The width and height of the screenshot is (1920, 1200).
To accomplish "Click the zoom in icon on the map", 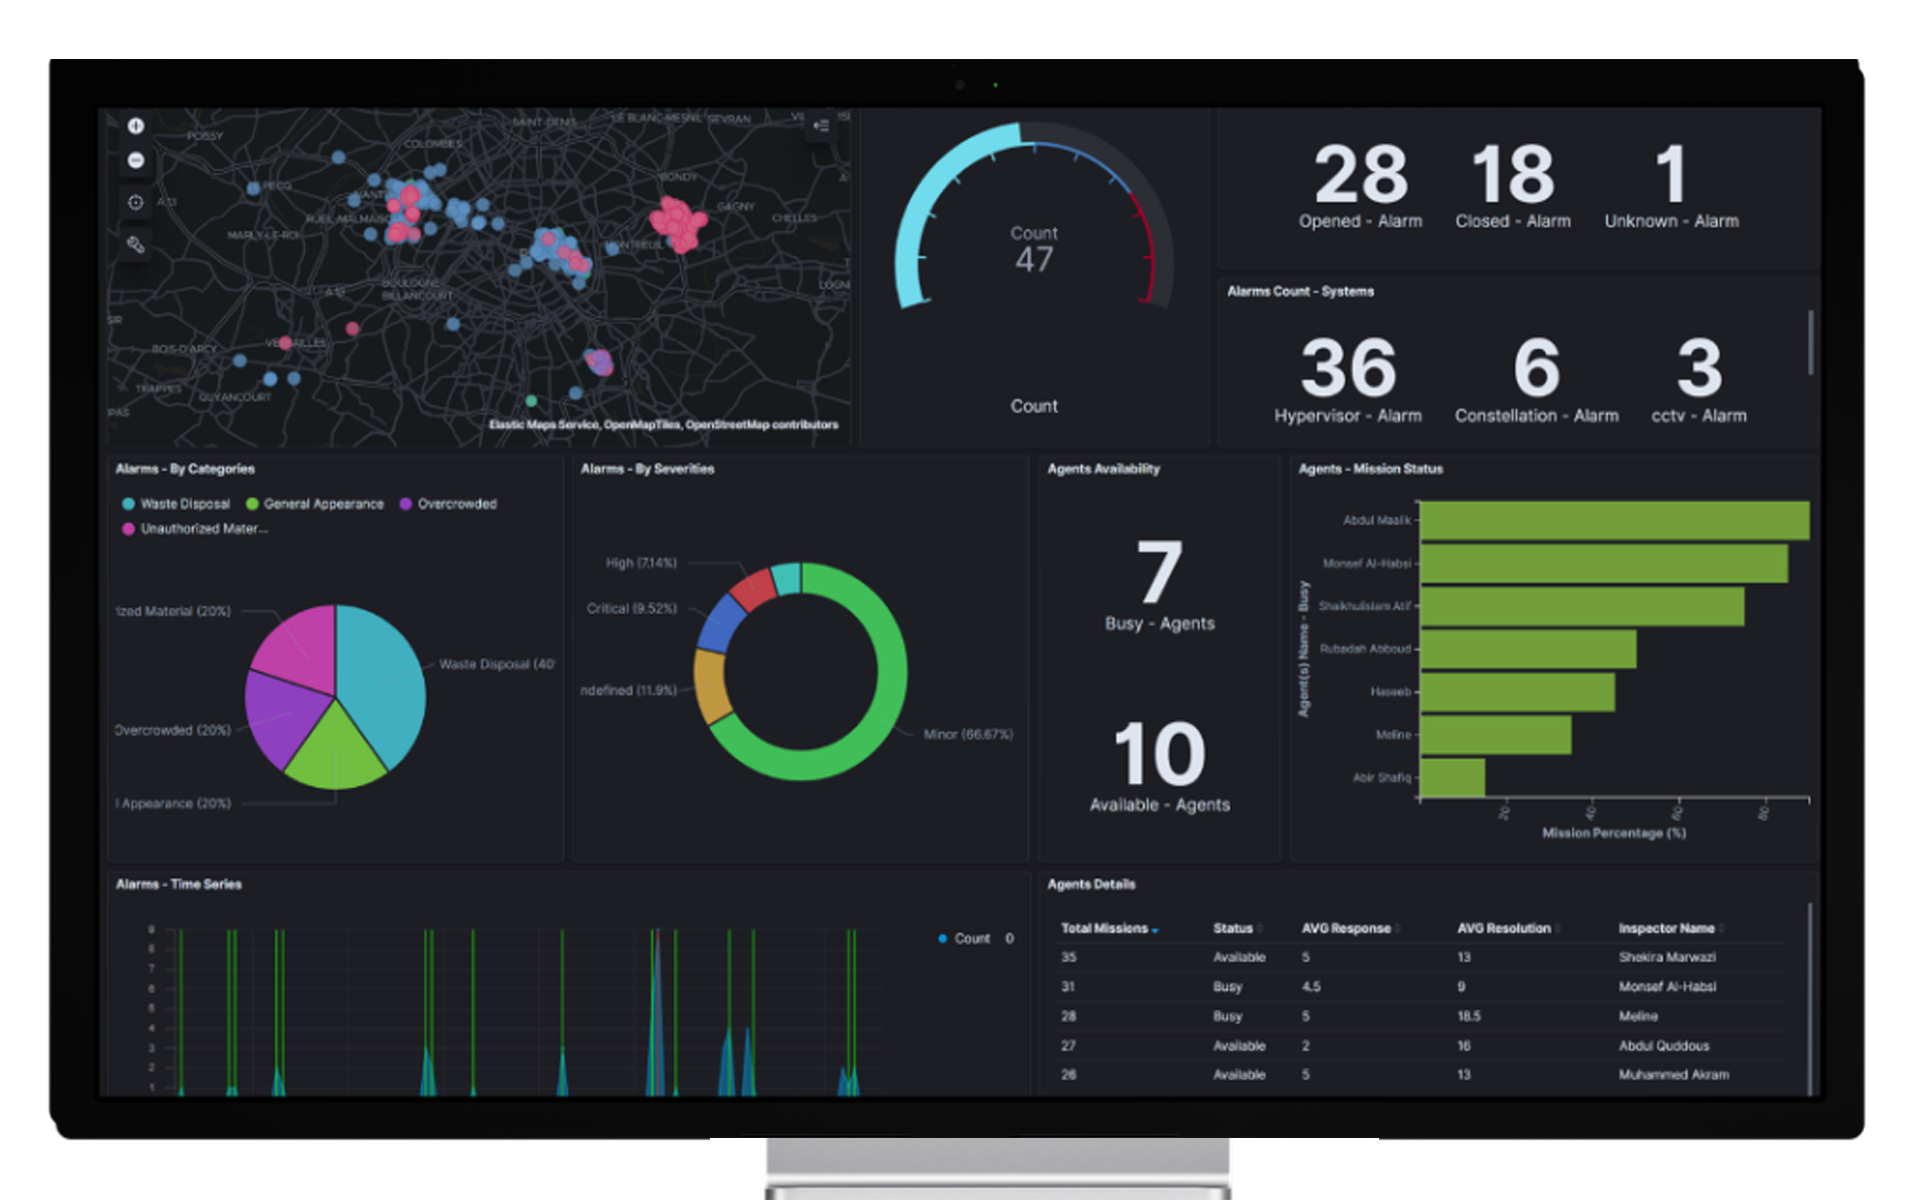I will click(135, 126).
